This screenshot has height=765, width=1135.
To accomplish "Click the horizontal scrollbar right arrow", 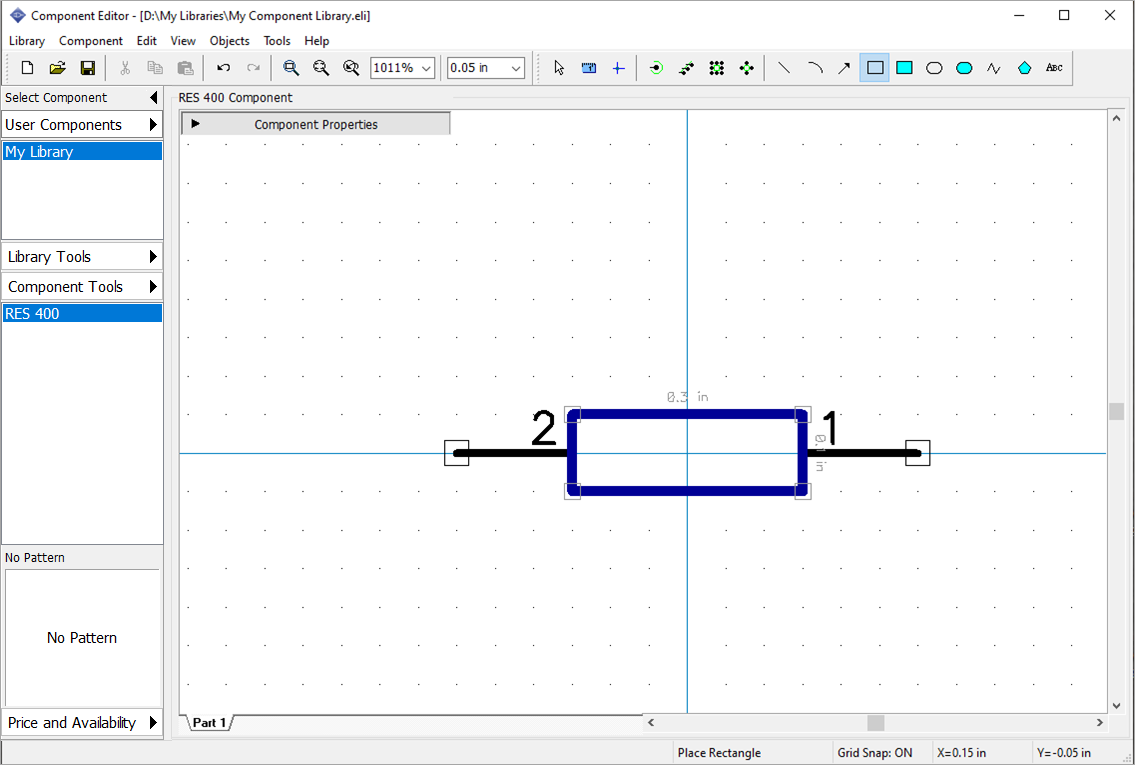I will (x=1100, y=722).
